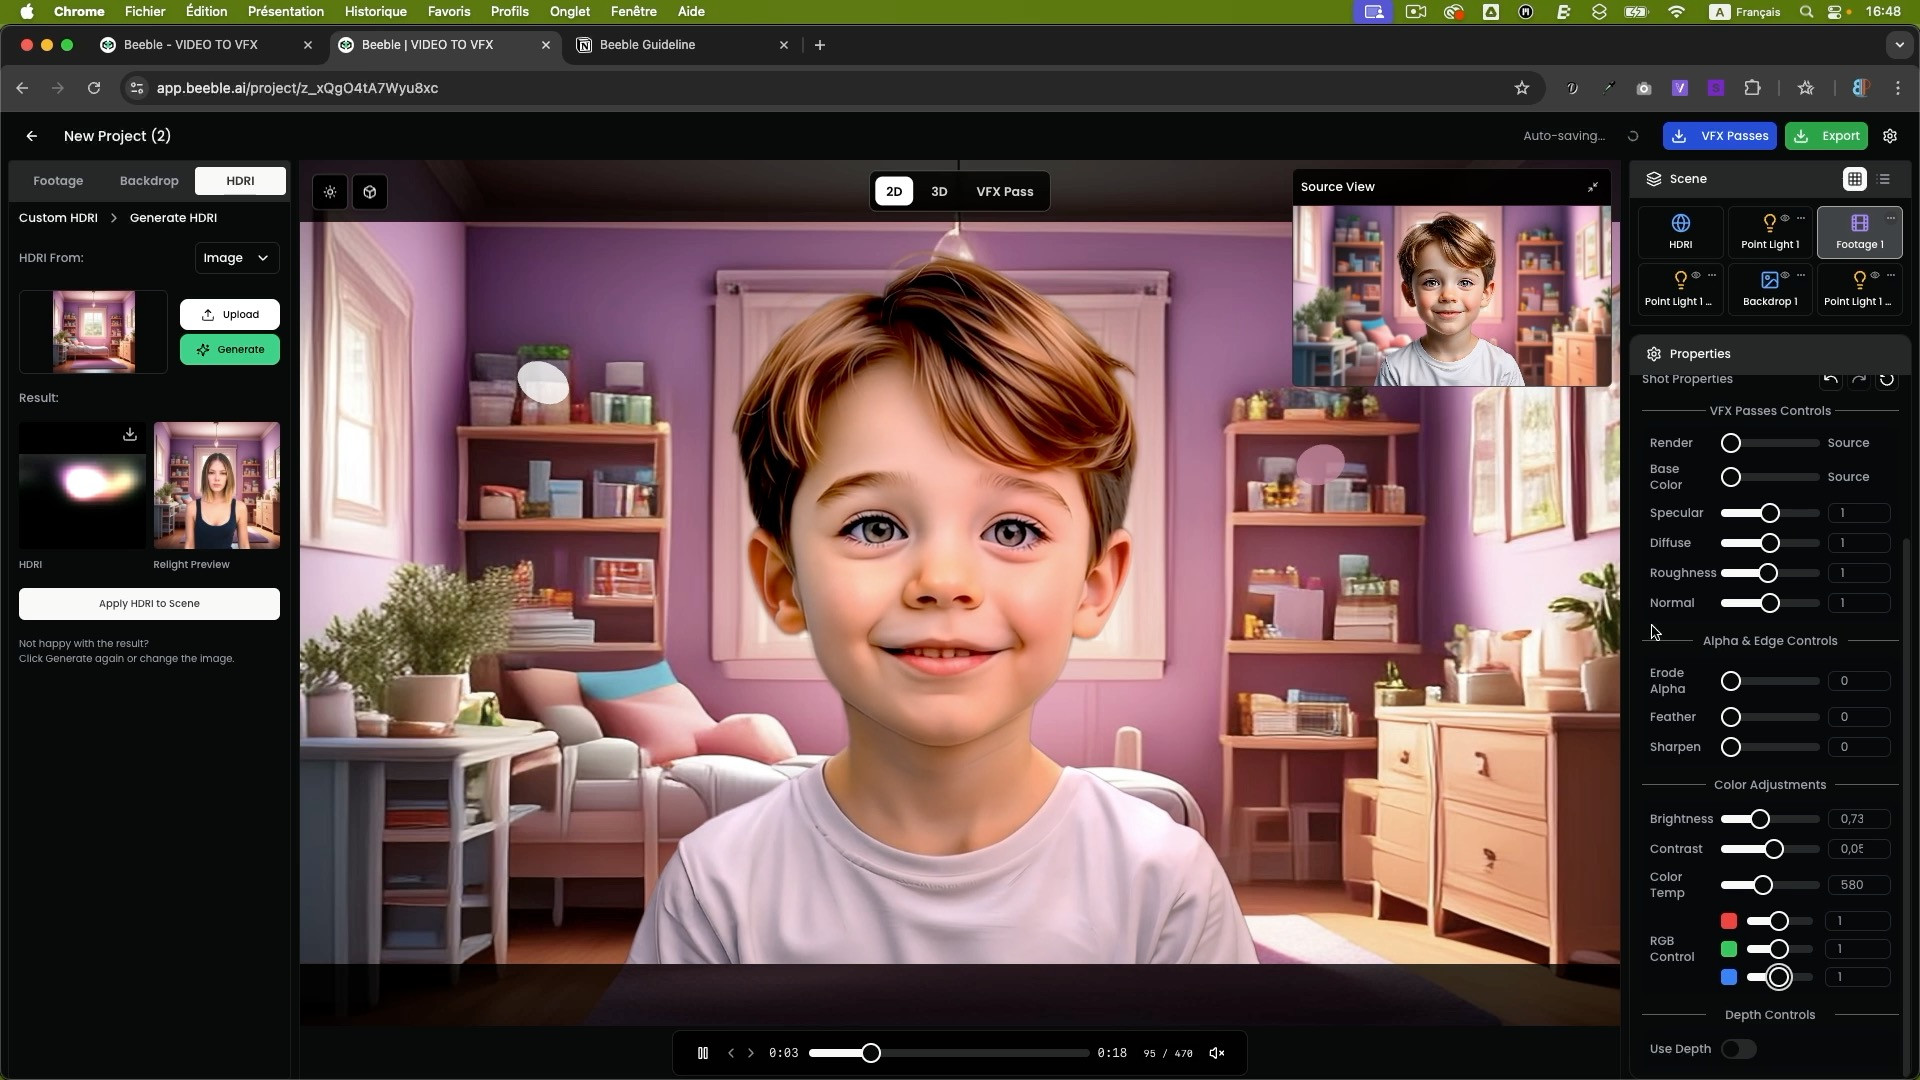Download the generated HDRI result image
Viewport: 1920px width, 1080px height.
point(130,434)
